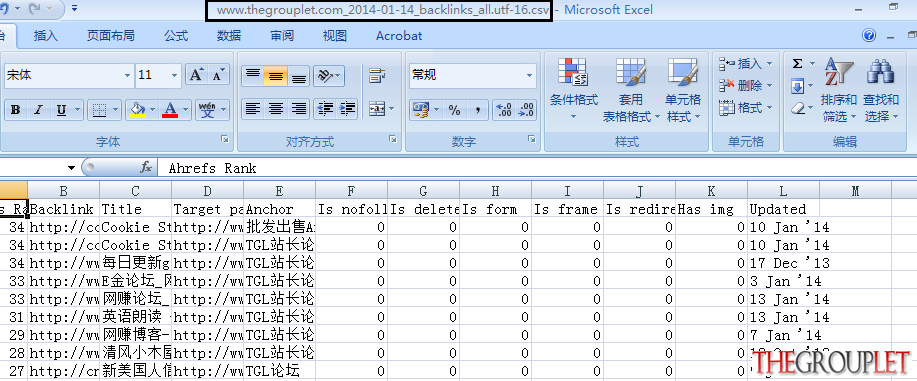Apply yellow fill color bucket
Viewport: 917px width, 381px height.
(x=137, y=110)
